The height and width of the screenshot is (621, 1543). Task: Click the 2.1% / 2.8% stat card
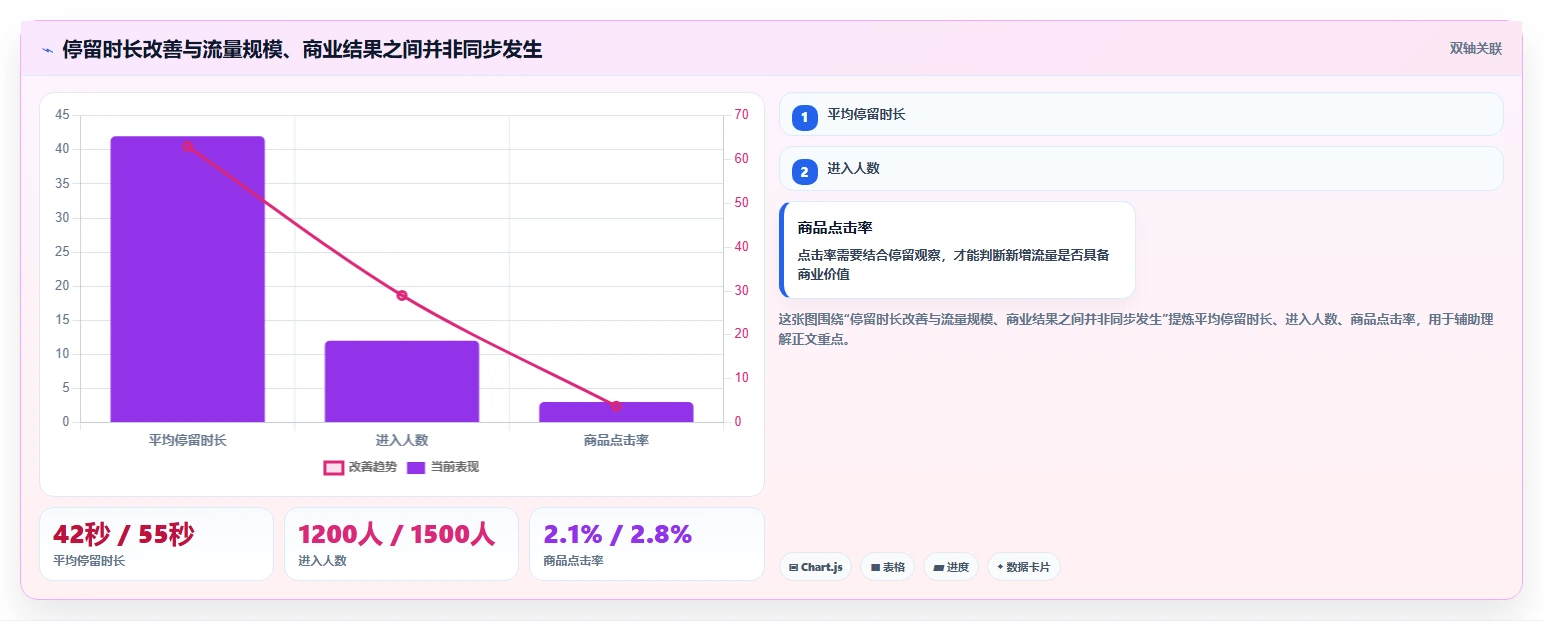click(646, 544)
